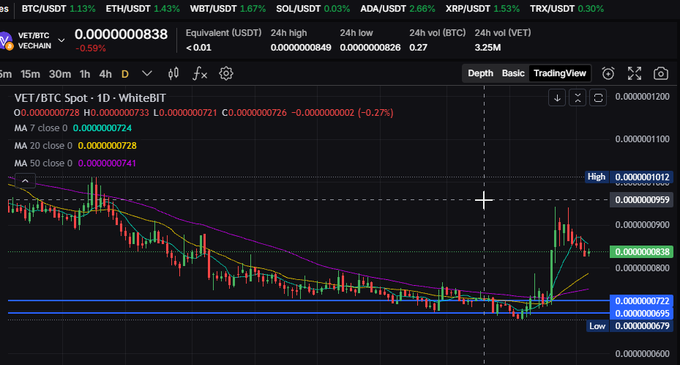The width and height of the screenshot is (680, 365).
Task: Click the collapse pane arrows button
Action: tap(578, 98)
